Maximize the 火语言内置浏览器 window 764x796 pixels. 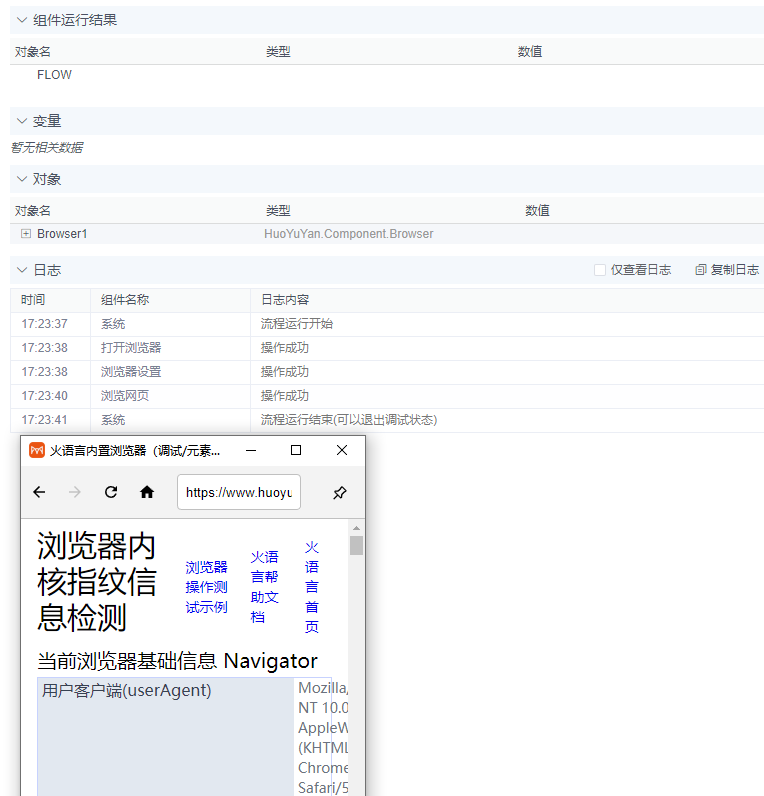(x=296, y=450)
